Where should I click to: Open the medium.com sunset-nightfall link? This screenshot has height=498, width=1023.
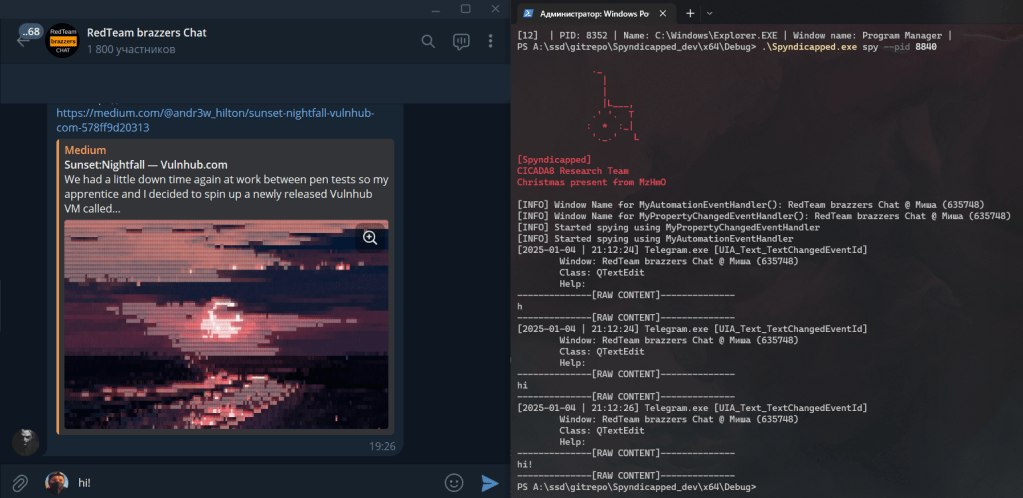215,120
